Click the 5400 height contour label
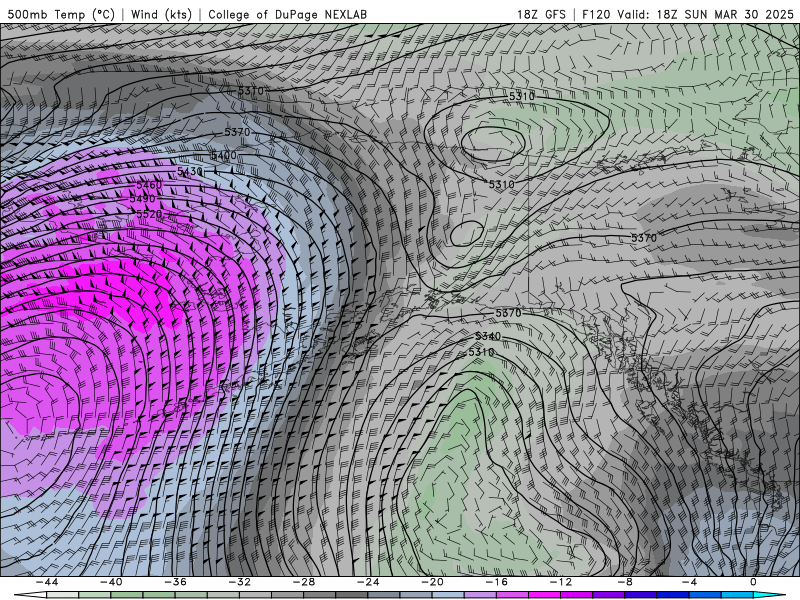Viewport: 800px width, 600px height. pyautogui.click(x=223, y=155)
